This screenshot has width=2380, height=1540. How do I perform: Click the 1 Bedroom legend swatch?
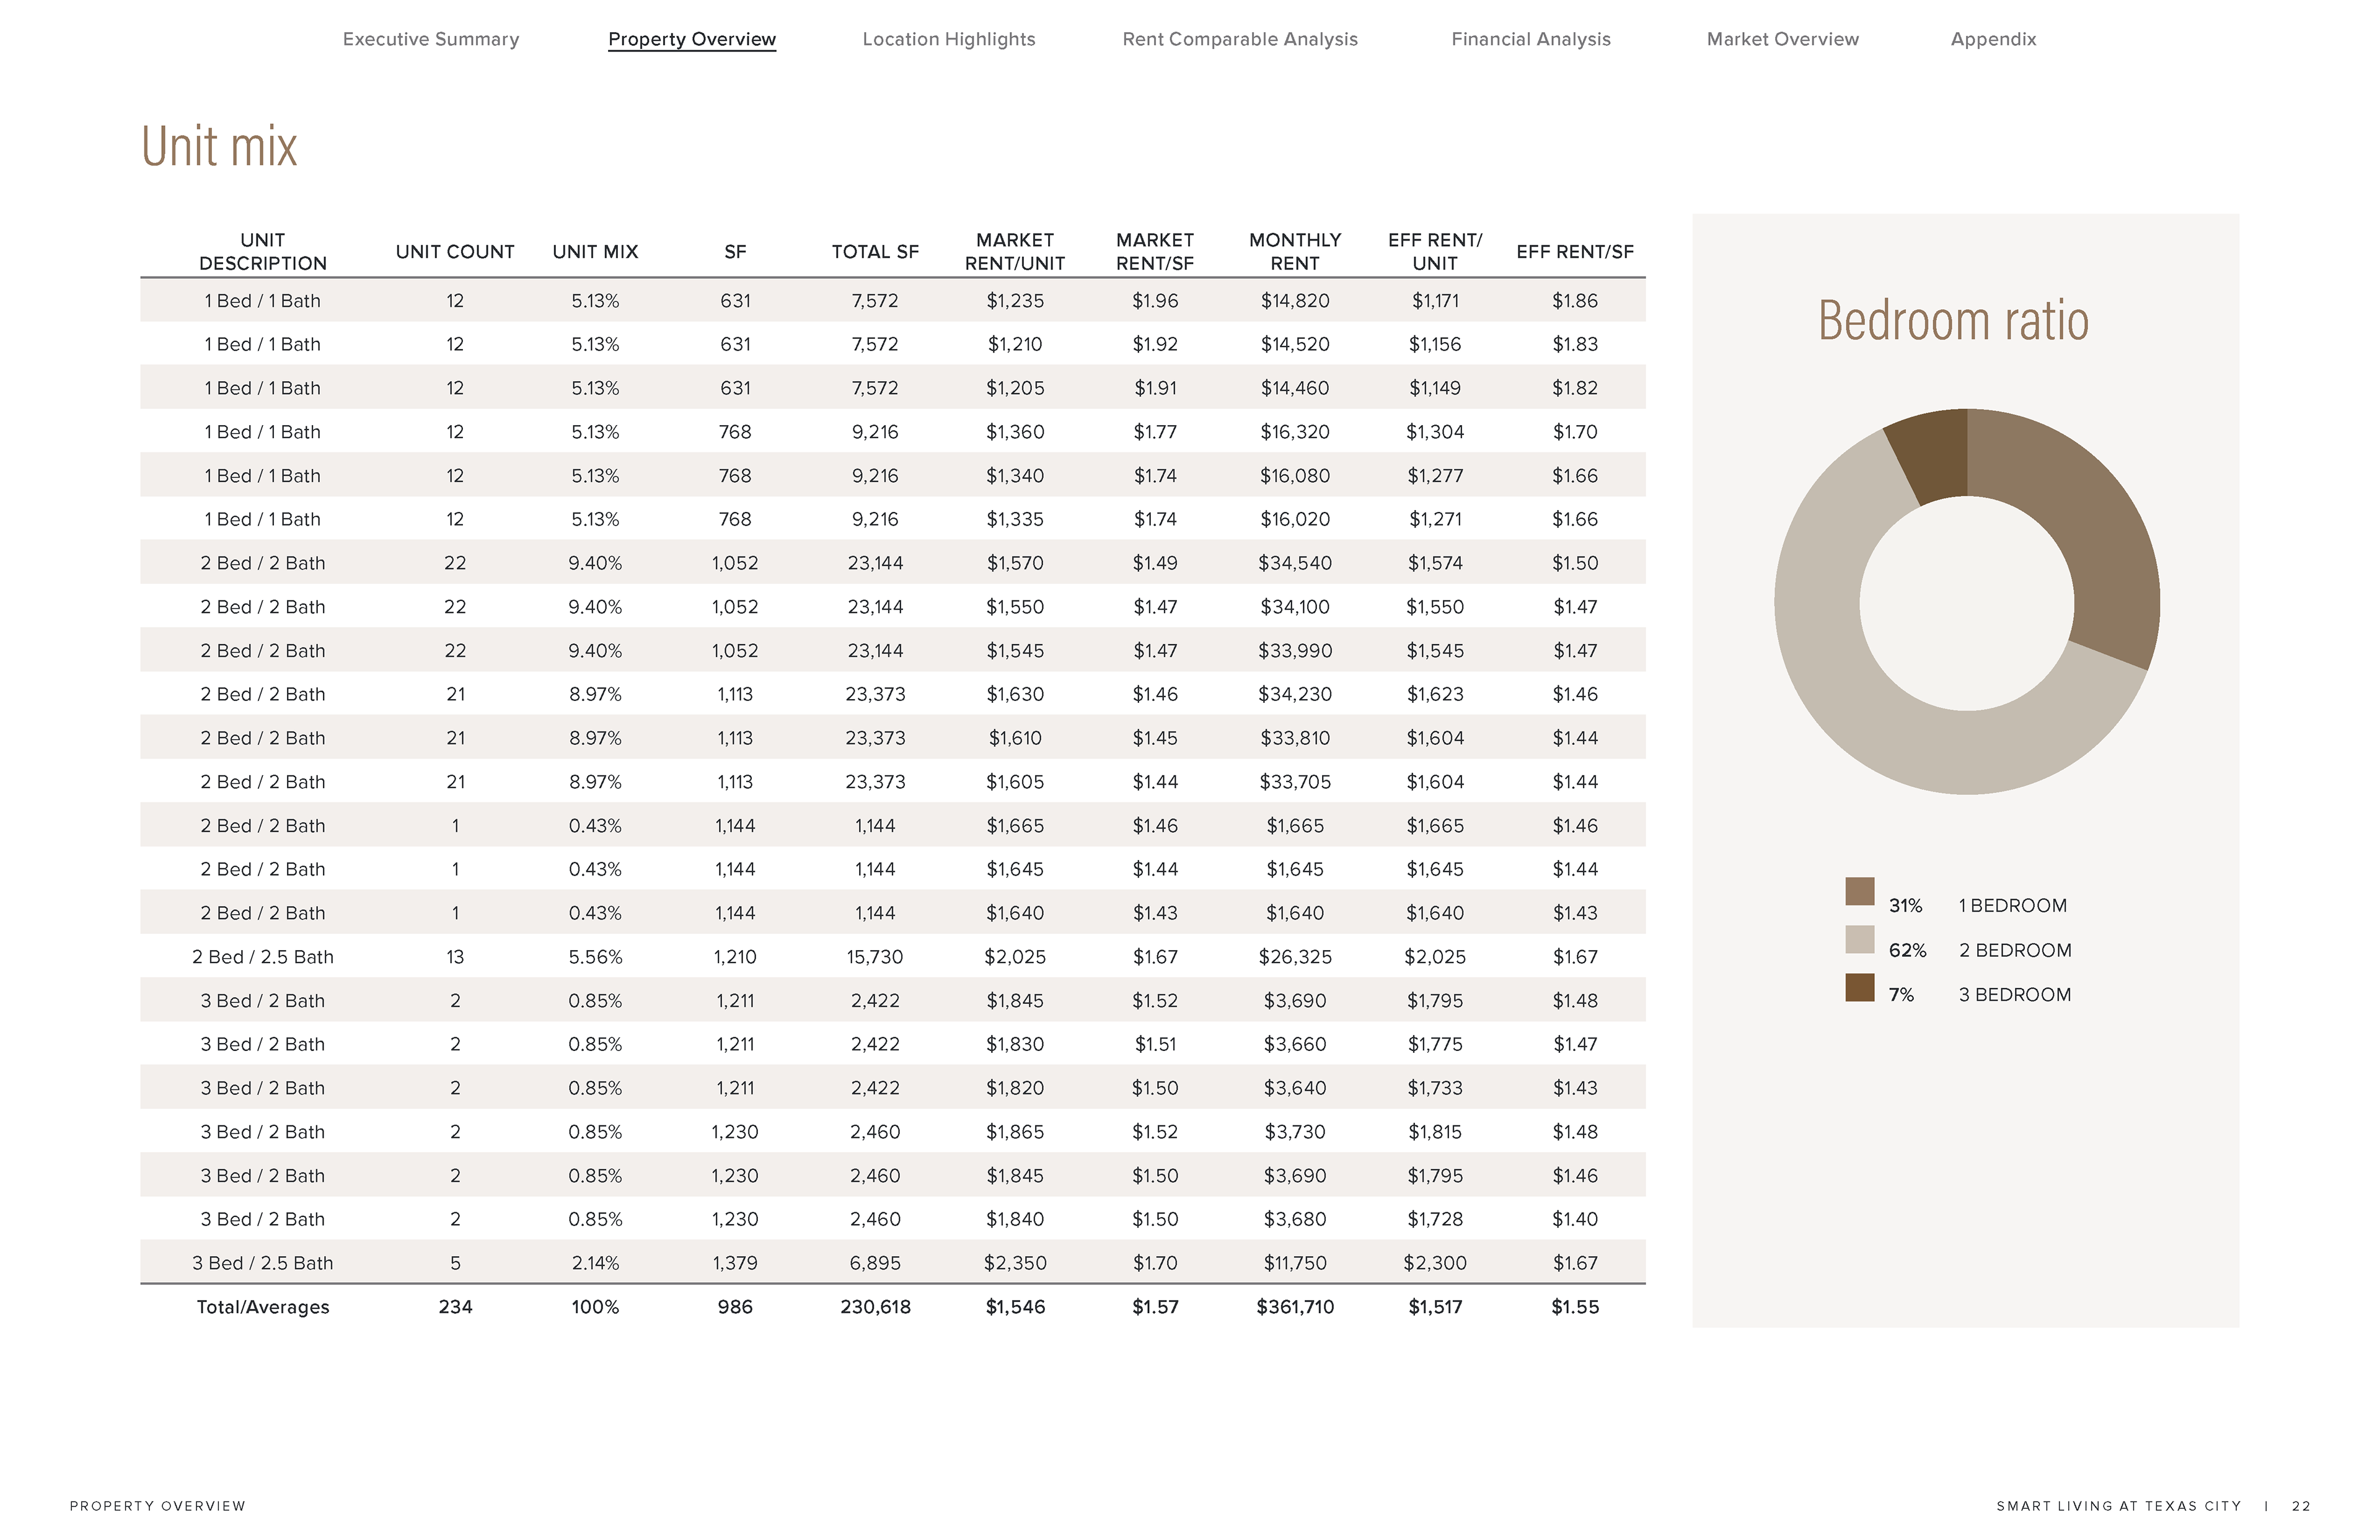1859,891
